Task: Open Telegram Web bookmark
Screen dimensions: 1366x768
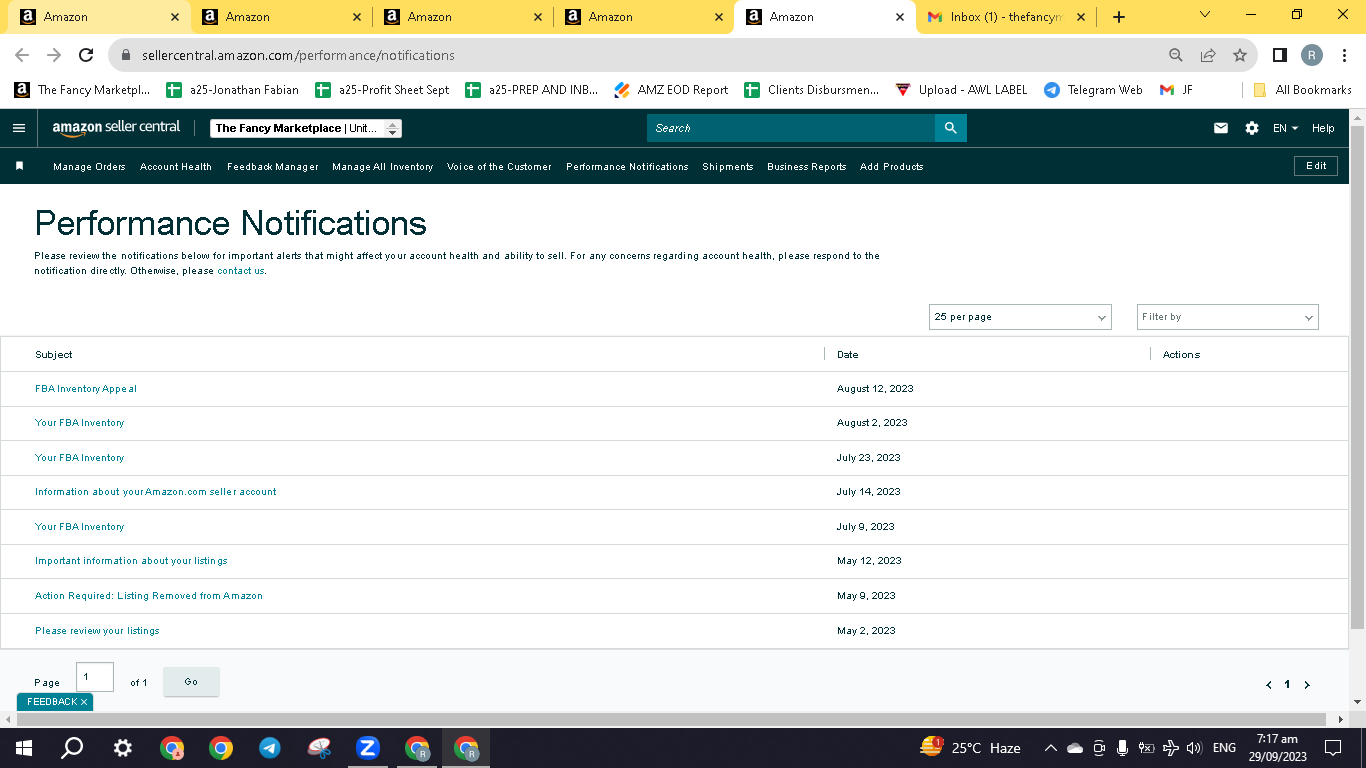Action: coord(1093,90)
